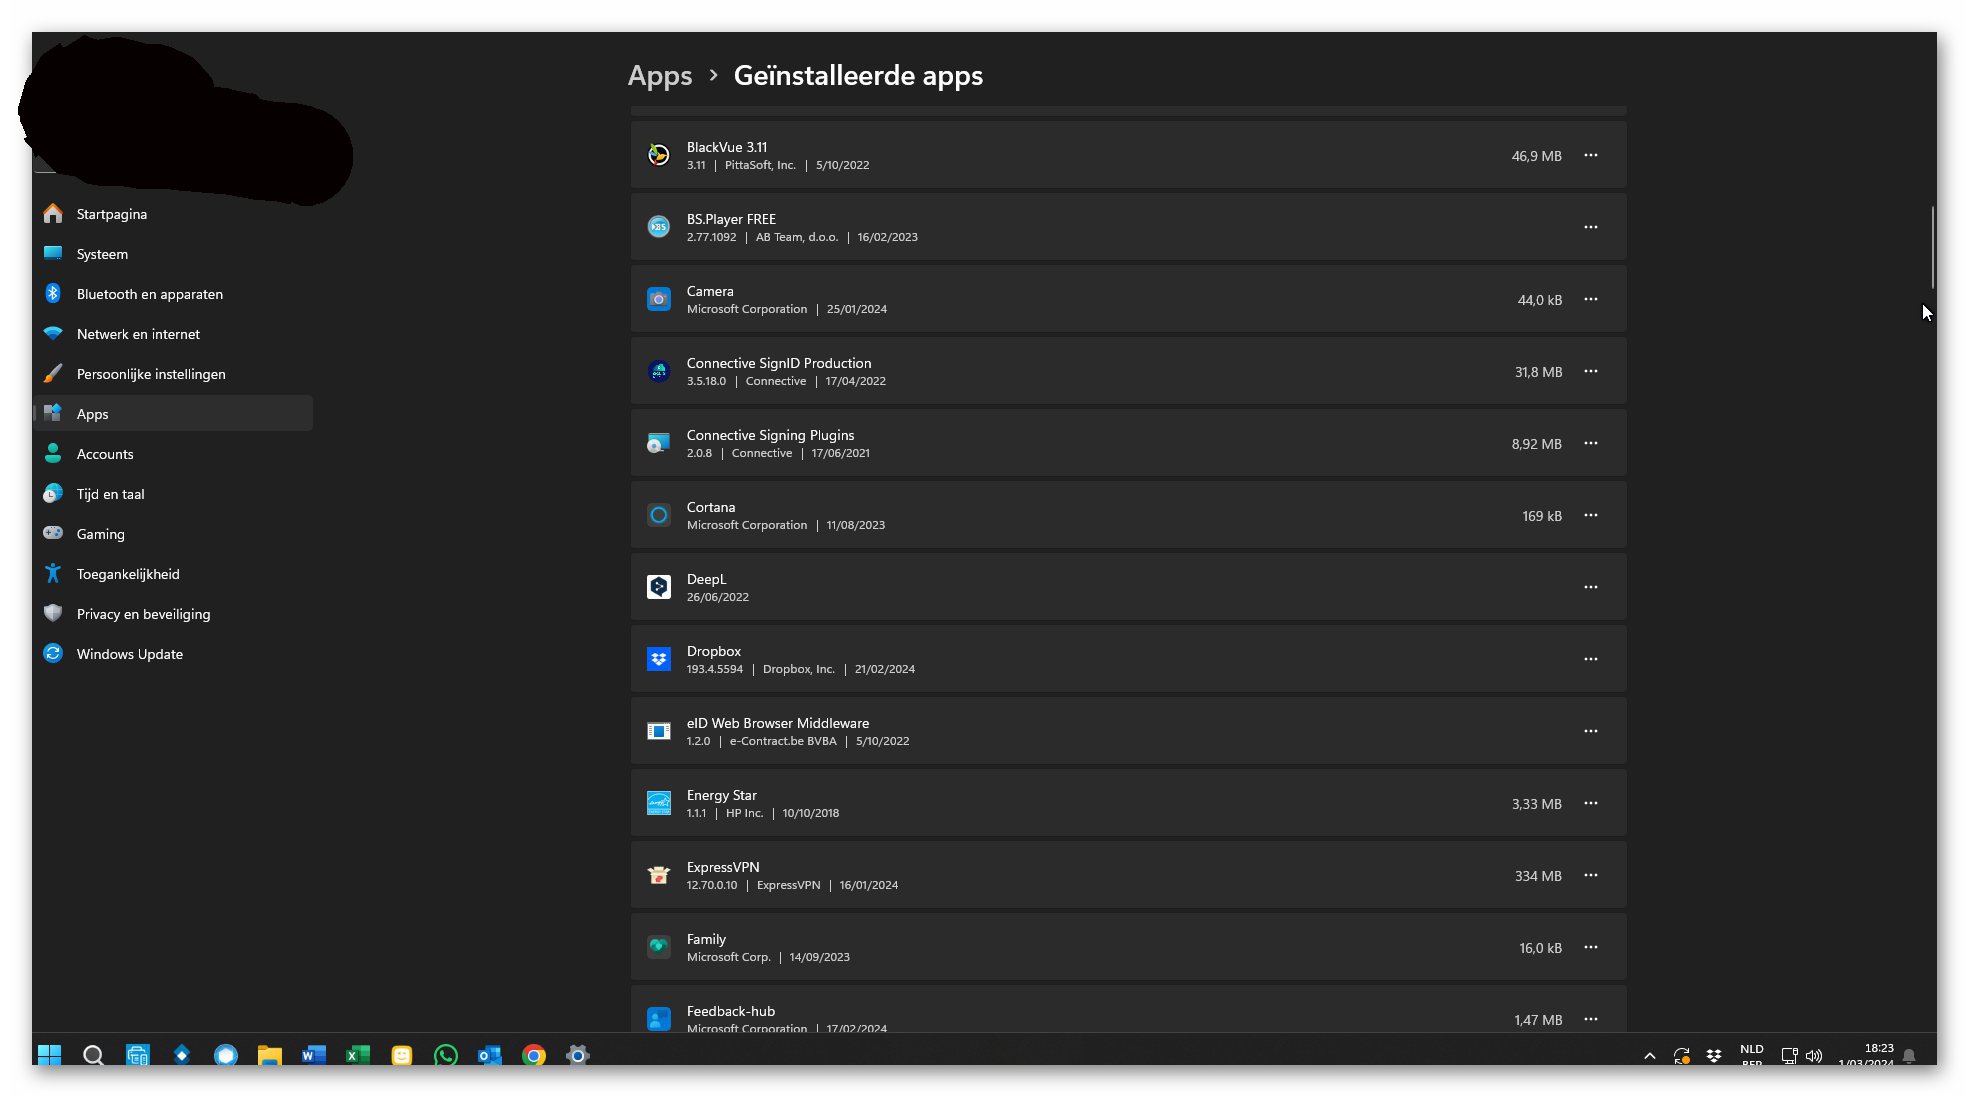This screenshot has width=1970, height=1097.
Task: Open Bluetooth en apparaten section
Action: click(149, 294)
